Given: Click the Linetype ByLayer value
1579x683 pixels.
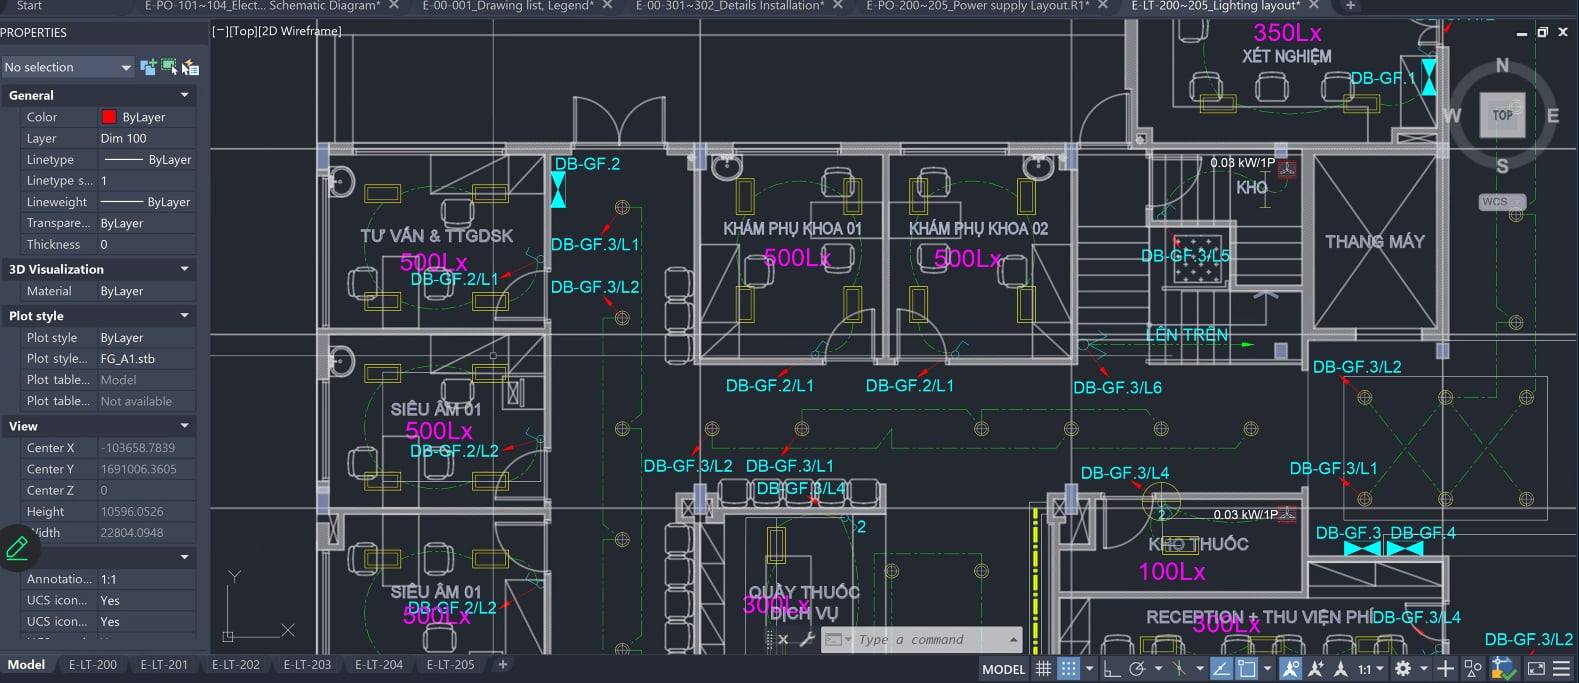Looking at the screenshot, I should pos(146,160).
